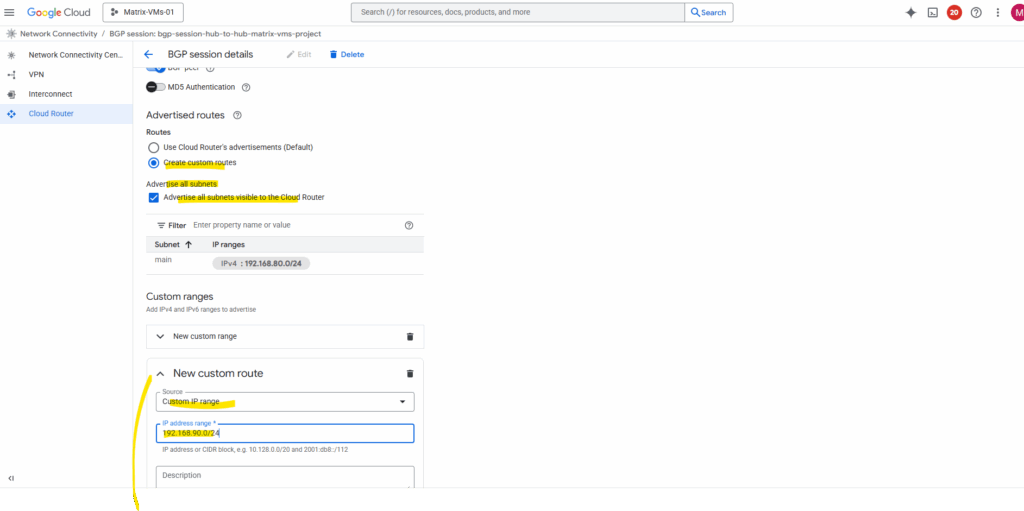This screenshot has height=511, width=1024.
Task: Click the blue Search button
Action: point(709,12)
